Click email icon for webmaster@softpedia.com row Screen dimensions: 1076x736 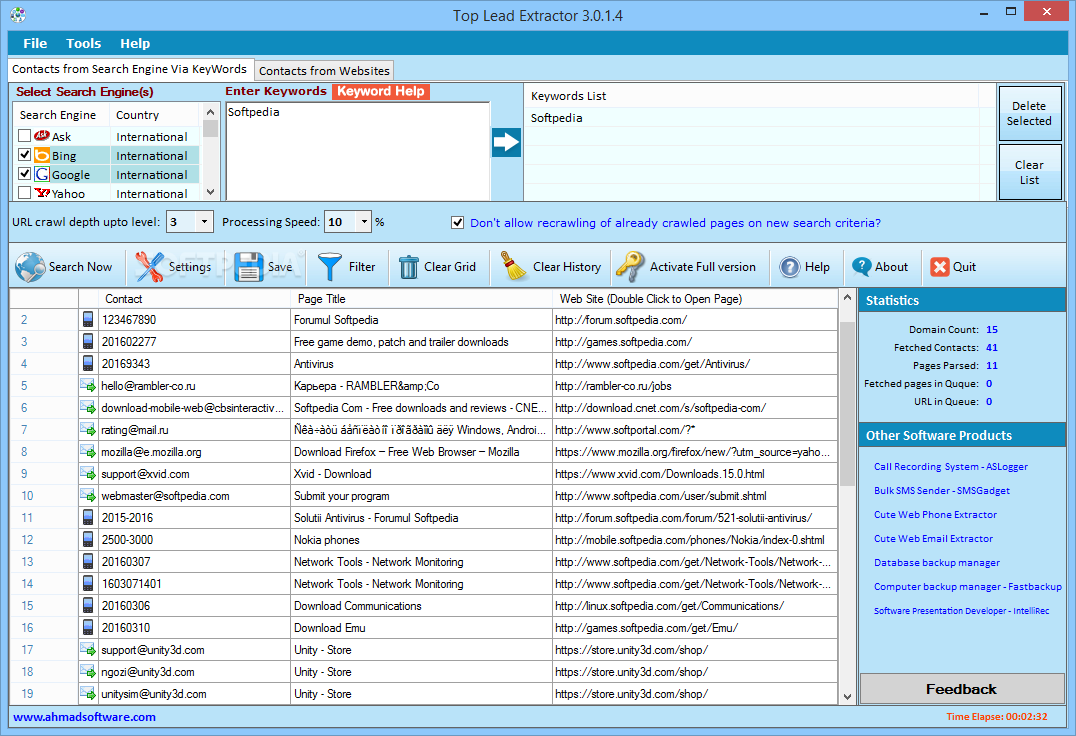88,495
